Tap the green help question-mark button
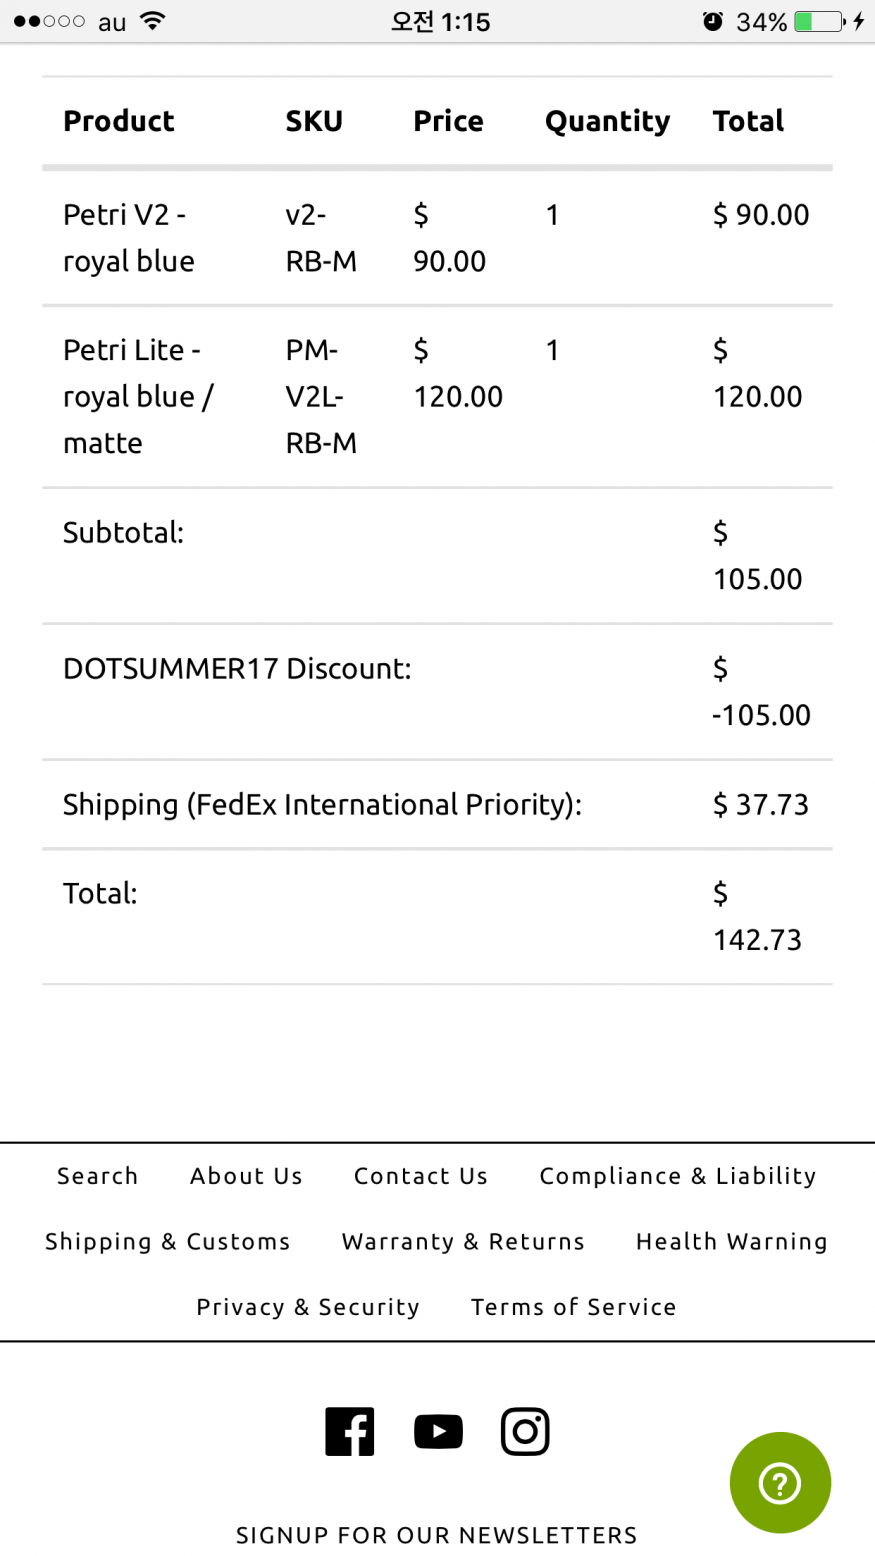The width and height of the screenshot is (875, 1556). (780, 1483)
